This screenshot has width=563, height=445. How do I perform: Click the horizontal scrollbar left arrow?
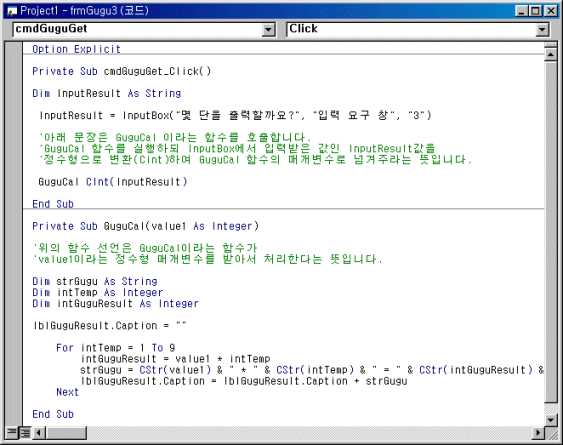(39, 433)
